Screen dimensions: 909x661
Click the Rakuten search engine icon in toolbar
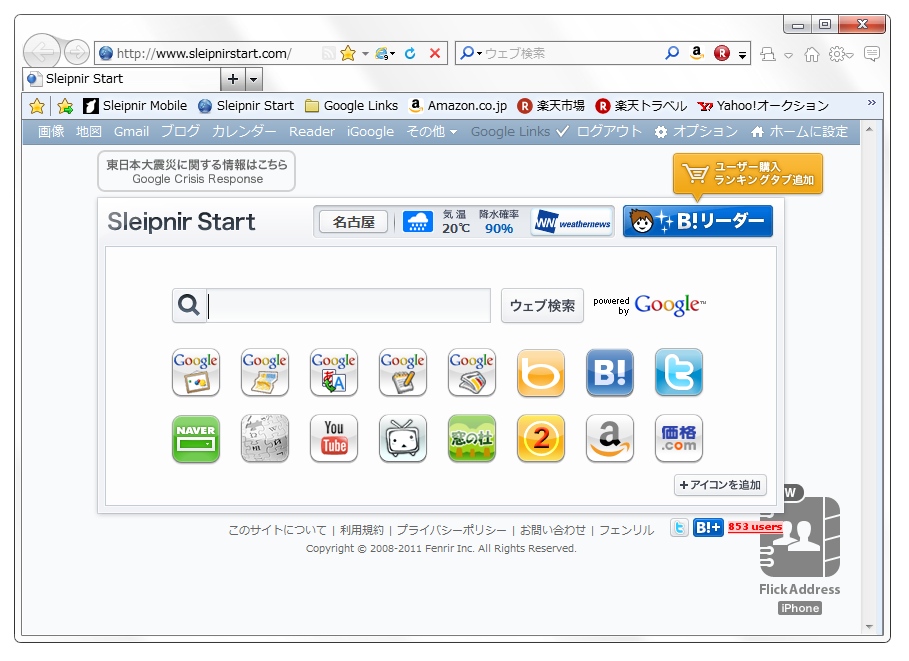[722, 53]
